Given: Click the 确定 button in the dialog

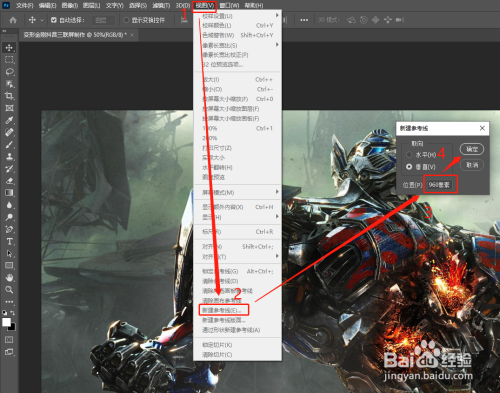Looking at the screenshot, I should (472, 149).
